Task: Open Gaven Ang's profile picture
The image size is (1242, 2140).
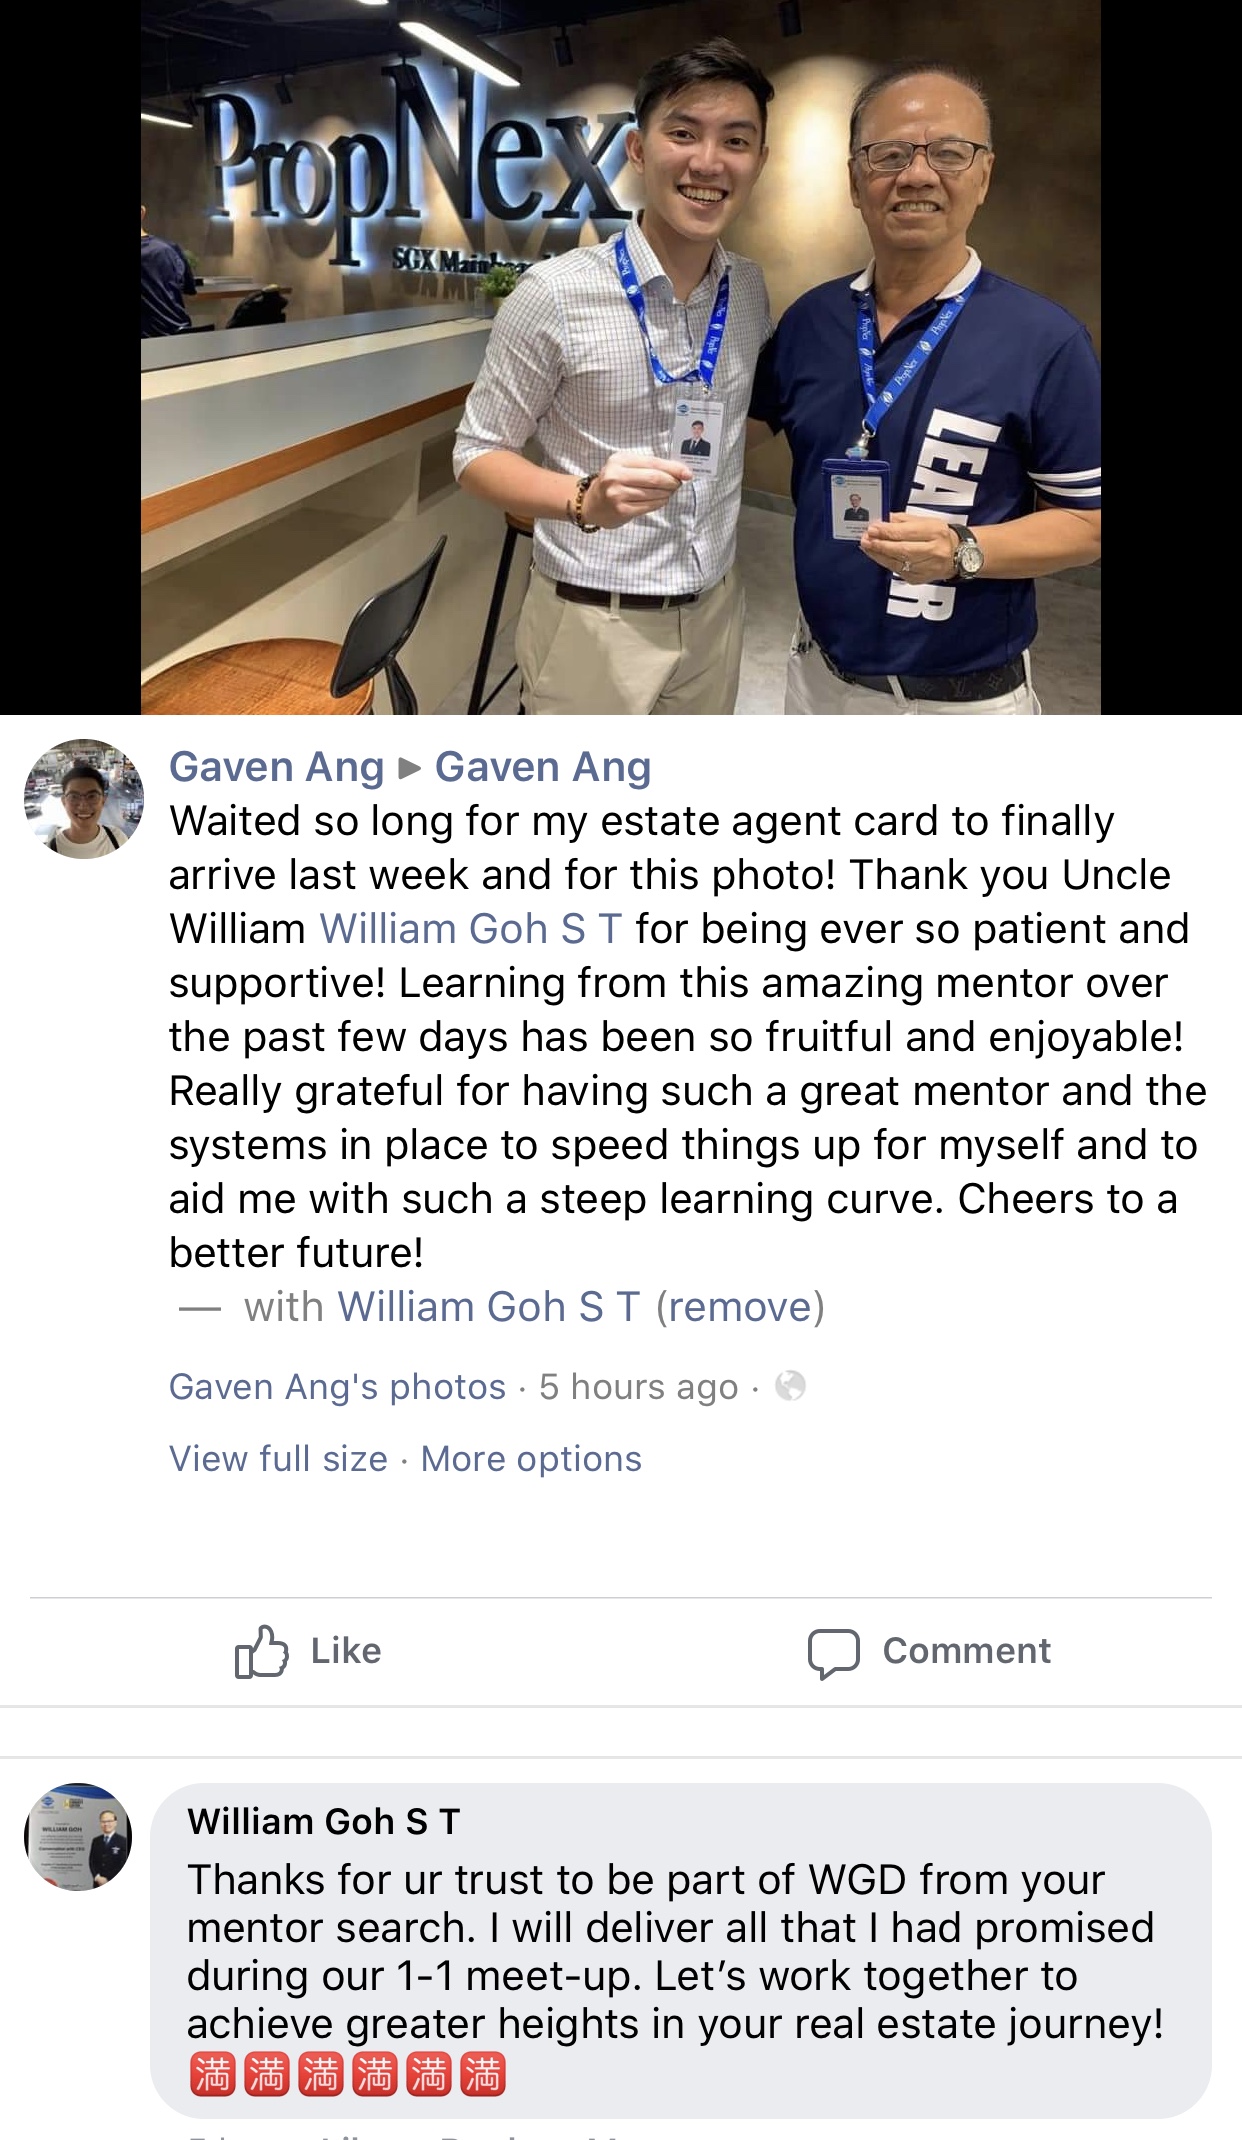Action: [84, 799]
